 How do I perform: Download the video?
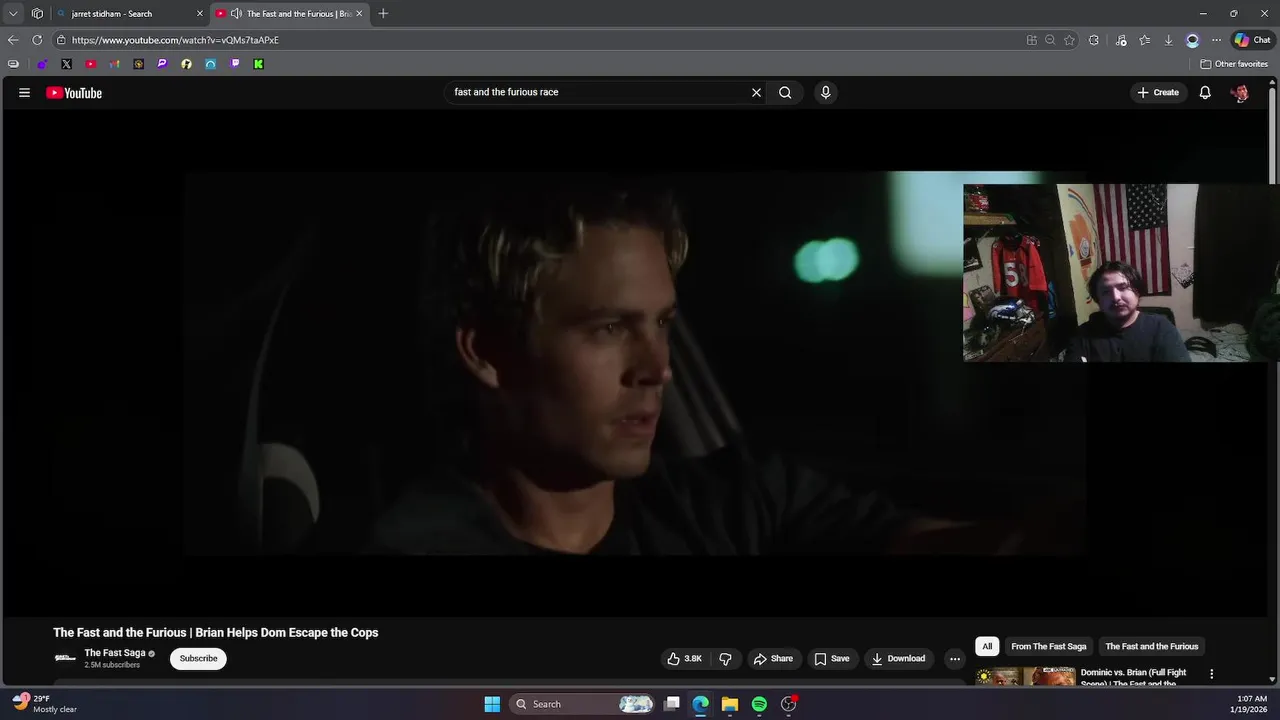click(898, 658)
